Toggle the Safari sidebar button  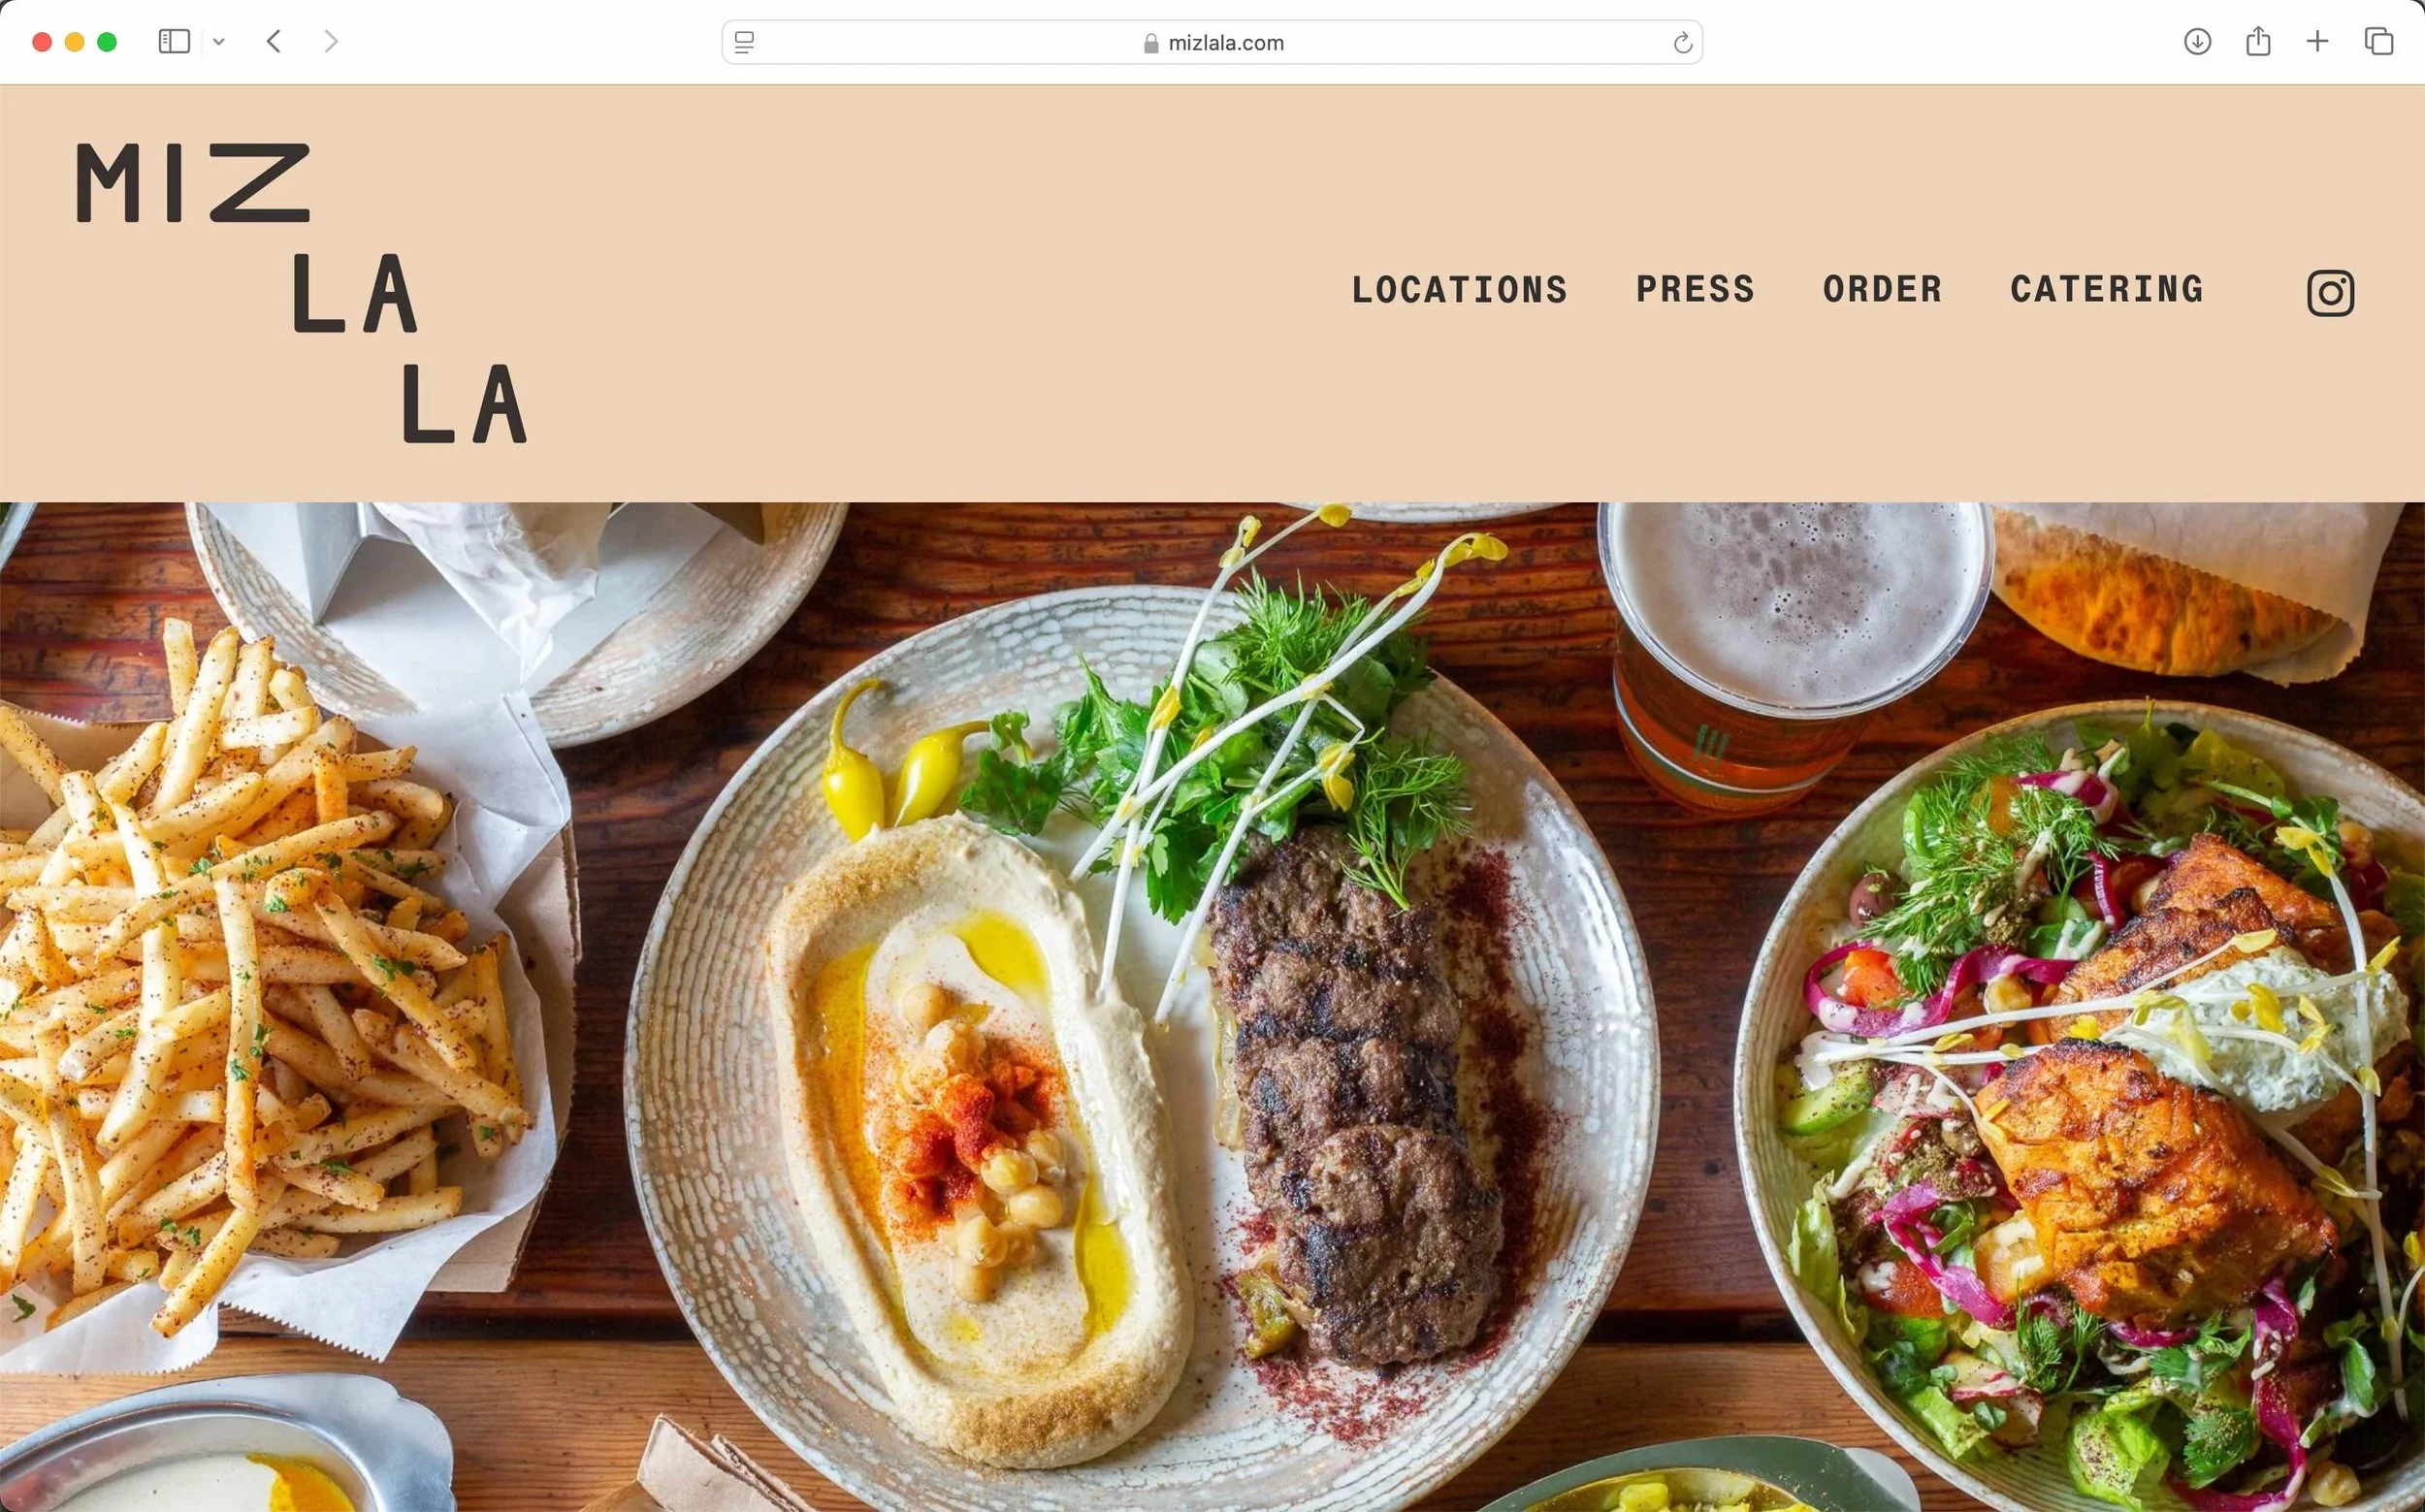pos(174,42)
